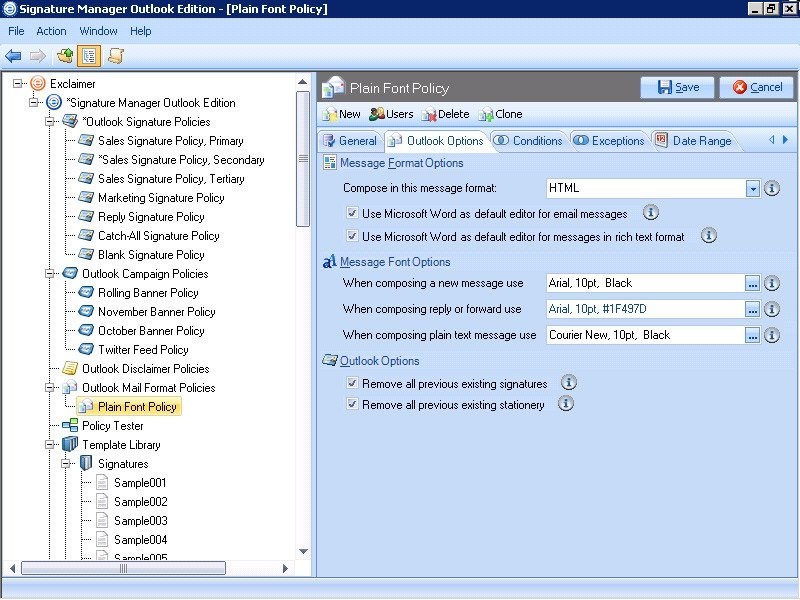
Task: Toggle the console tree view toolbar icon
Action: 89,56
